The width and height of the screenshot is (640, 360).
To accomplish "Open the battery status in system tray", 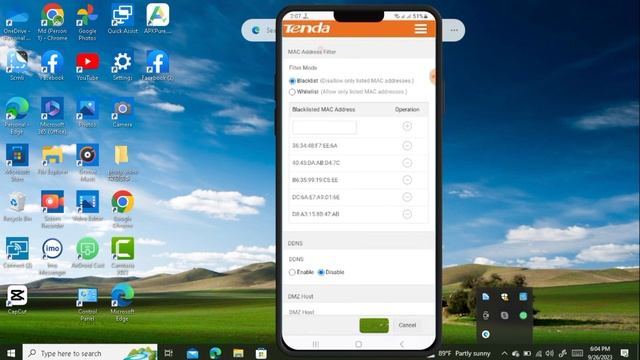I will 527,353.
